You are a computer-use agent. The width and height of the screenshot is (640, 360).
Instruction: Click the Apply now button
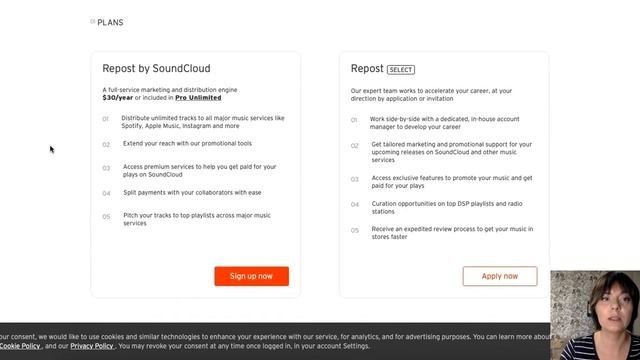click(x=500, y=276)
